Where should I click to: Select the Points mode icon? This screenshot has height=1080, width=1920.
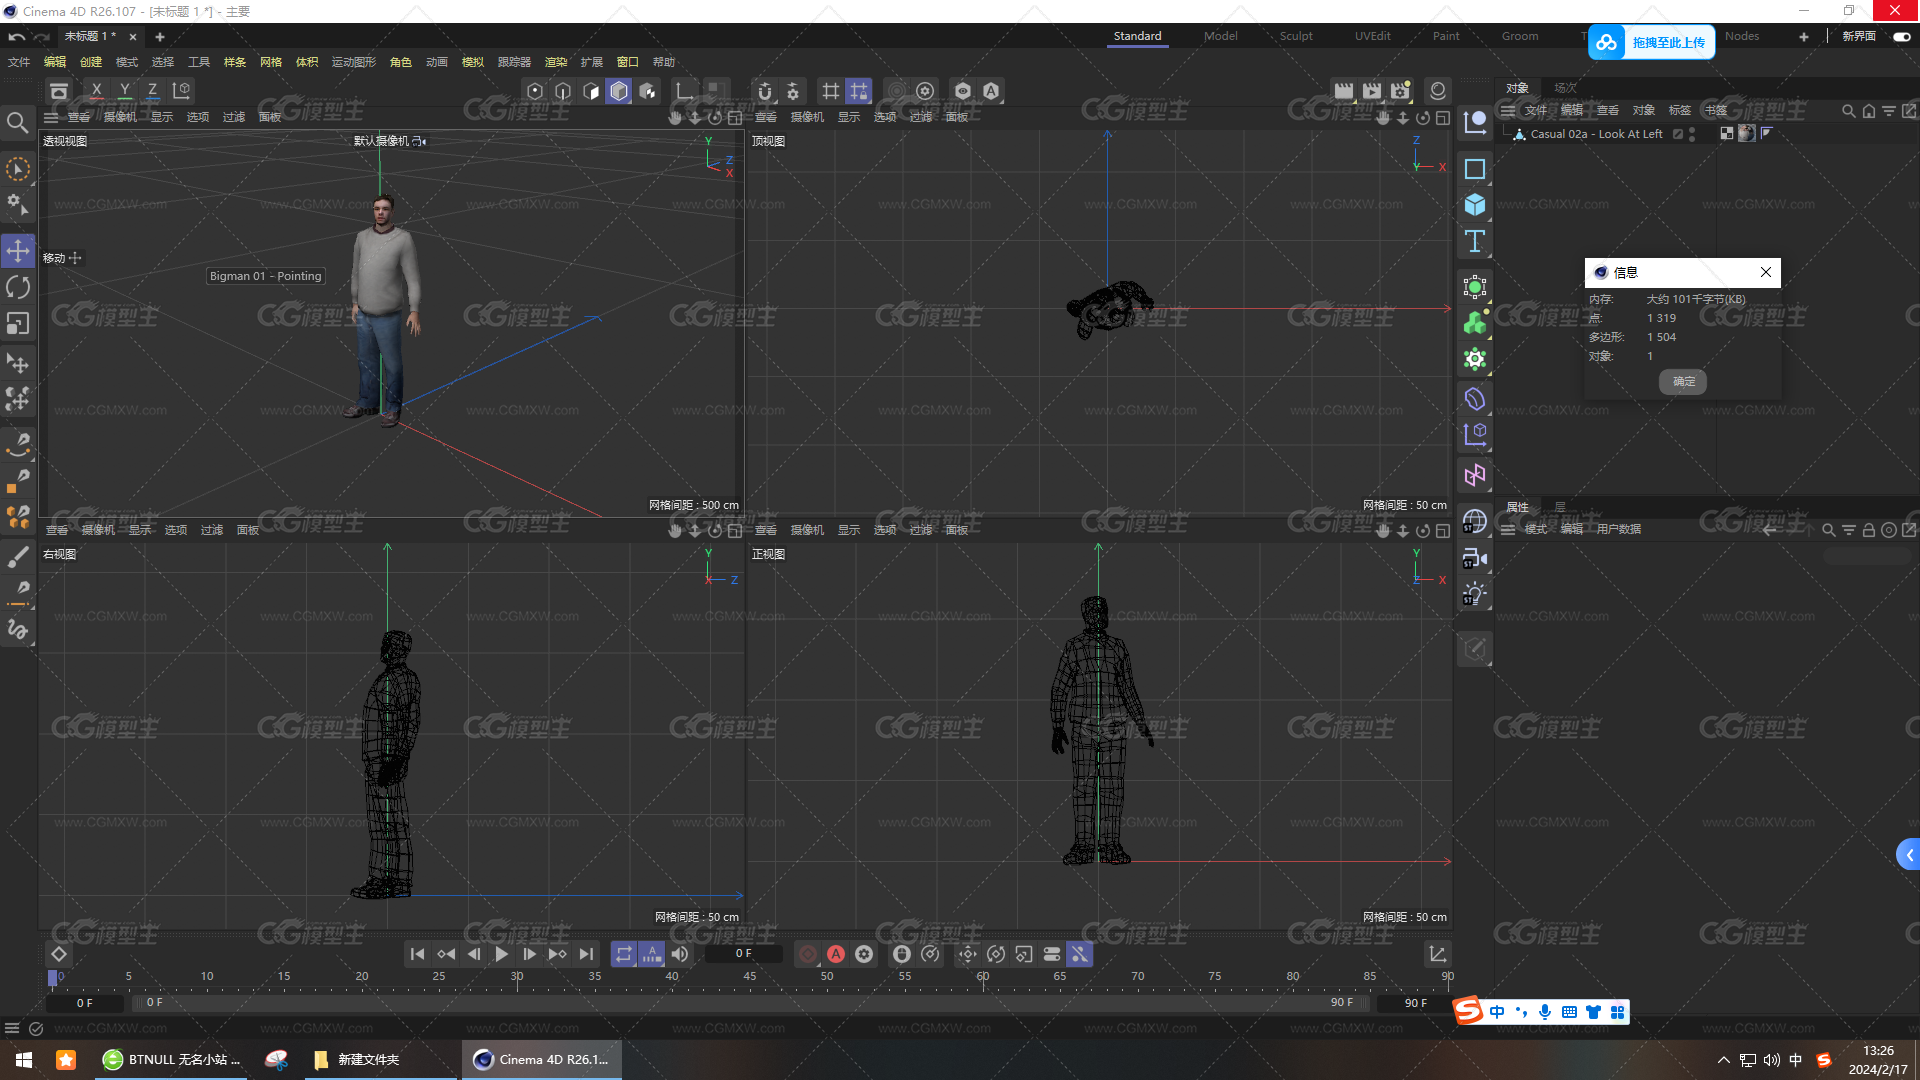coord(535,91)
